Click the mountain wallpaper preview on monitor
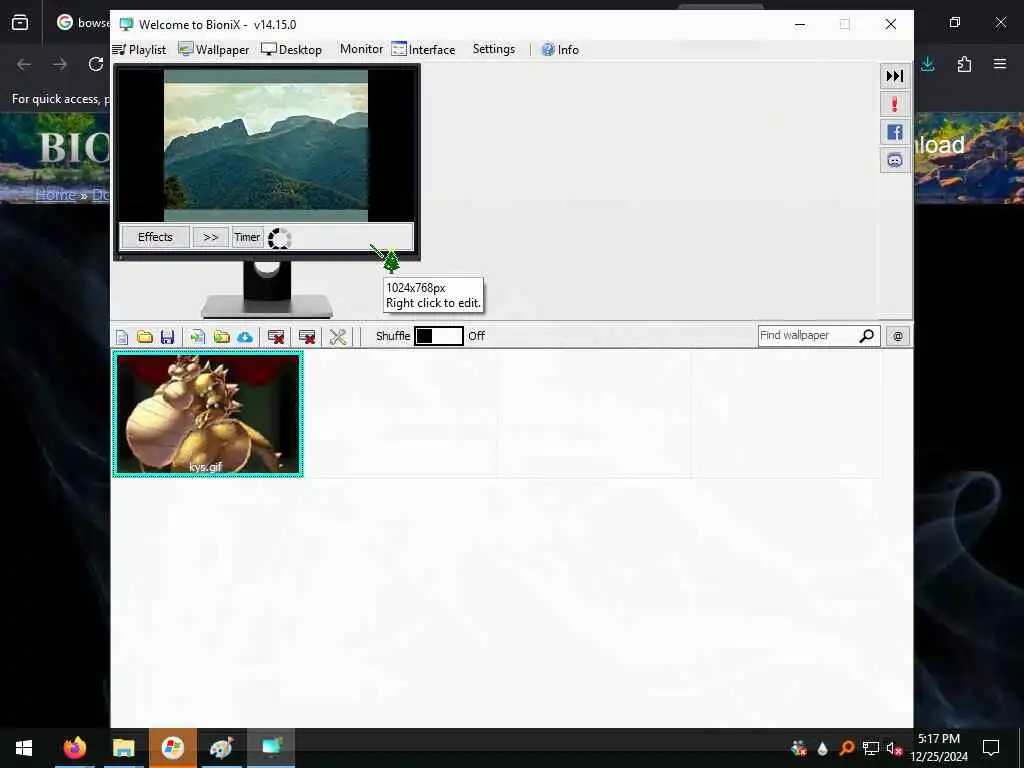1024x768 pixels. click(x=266, y=146)
